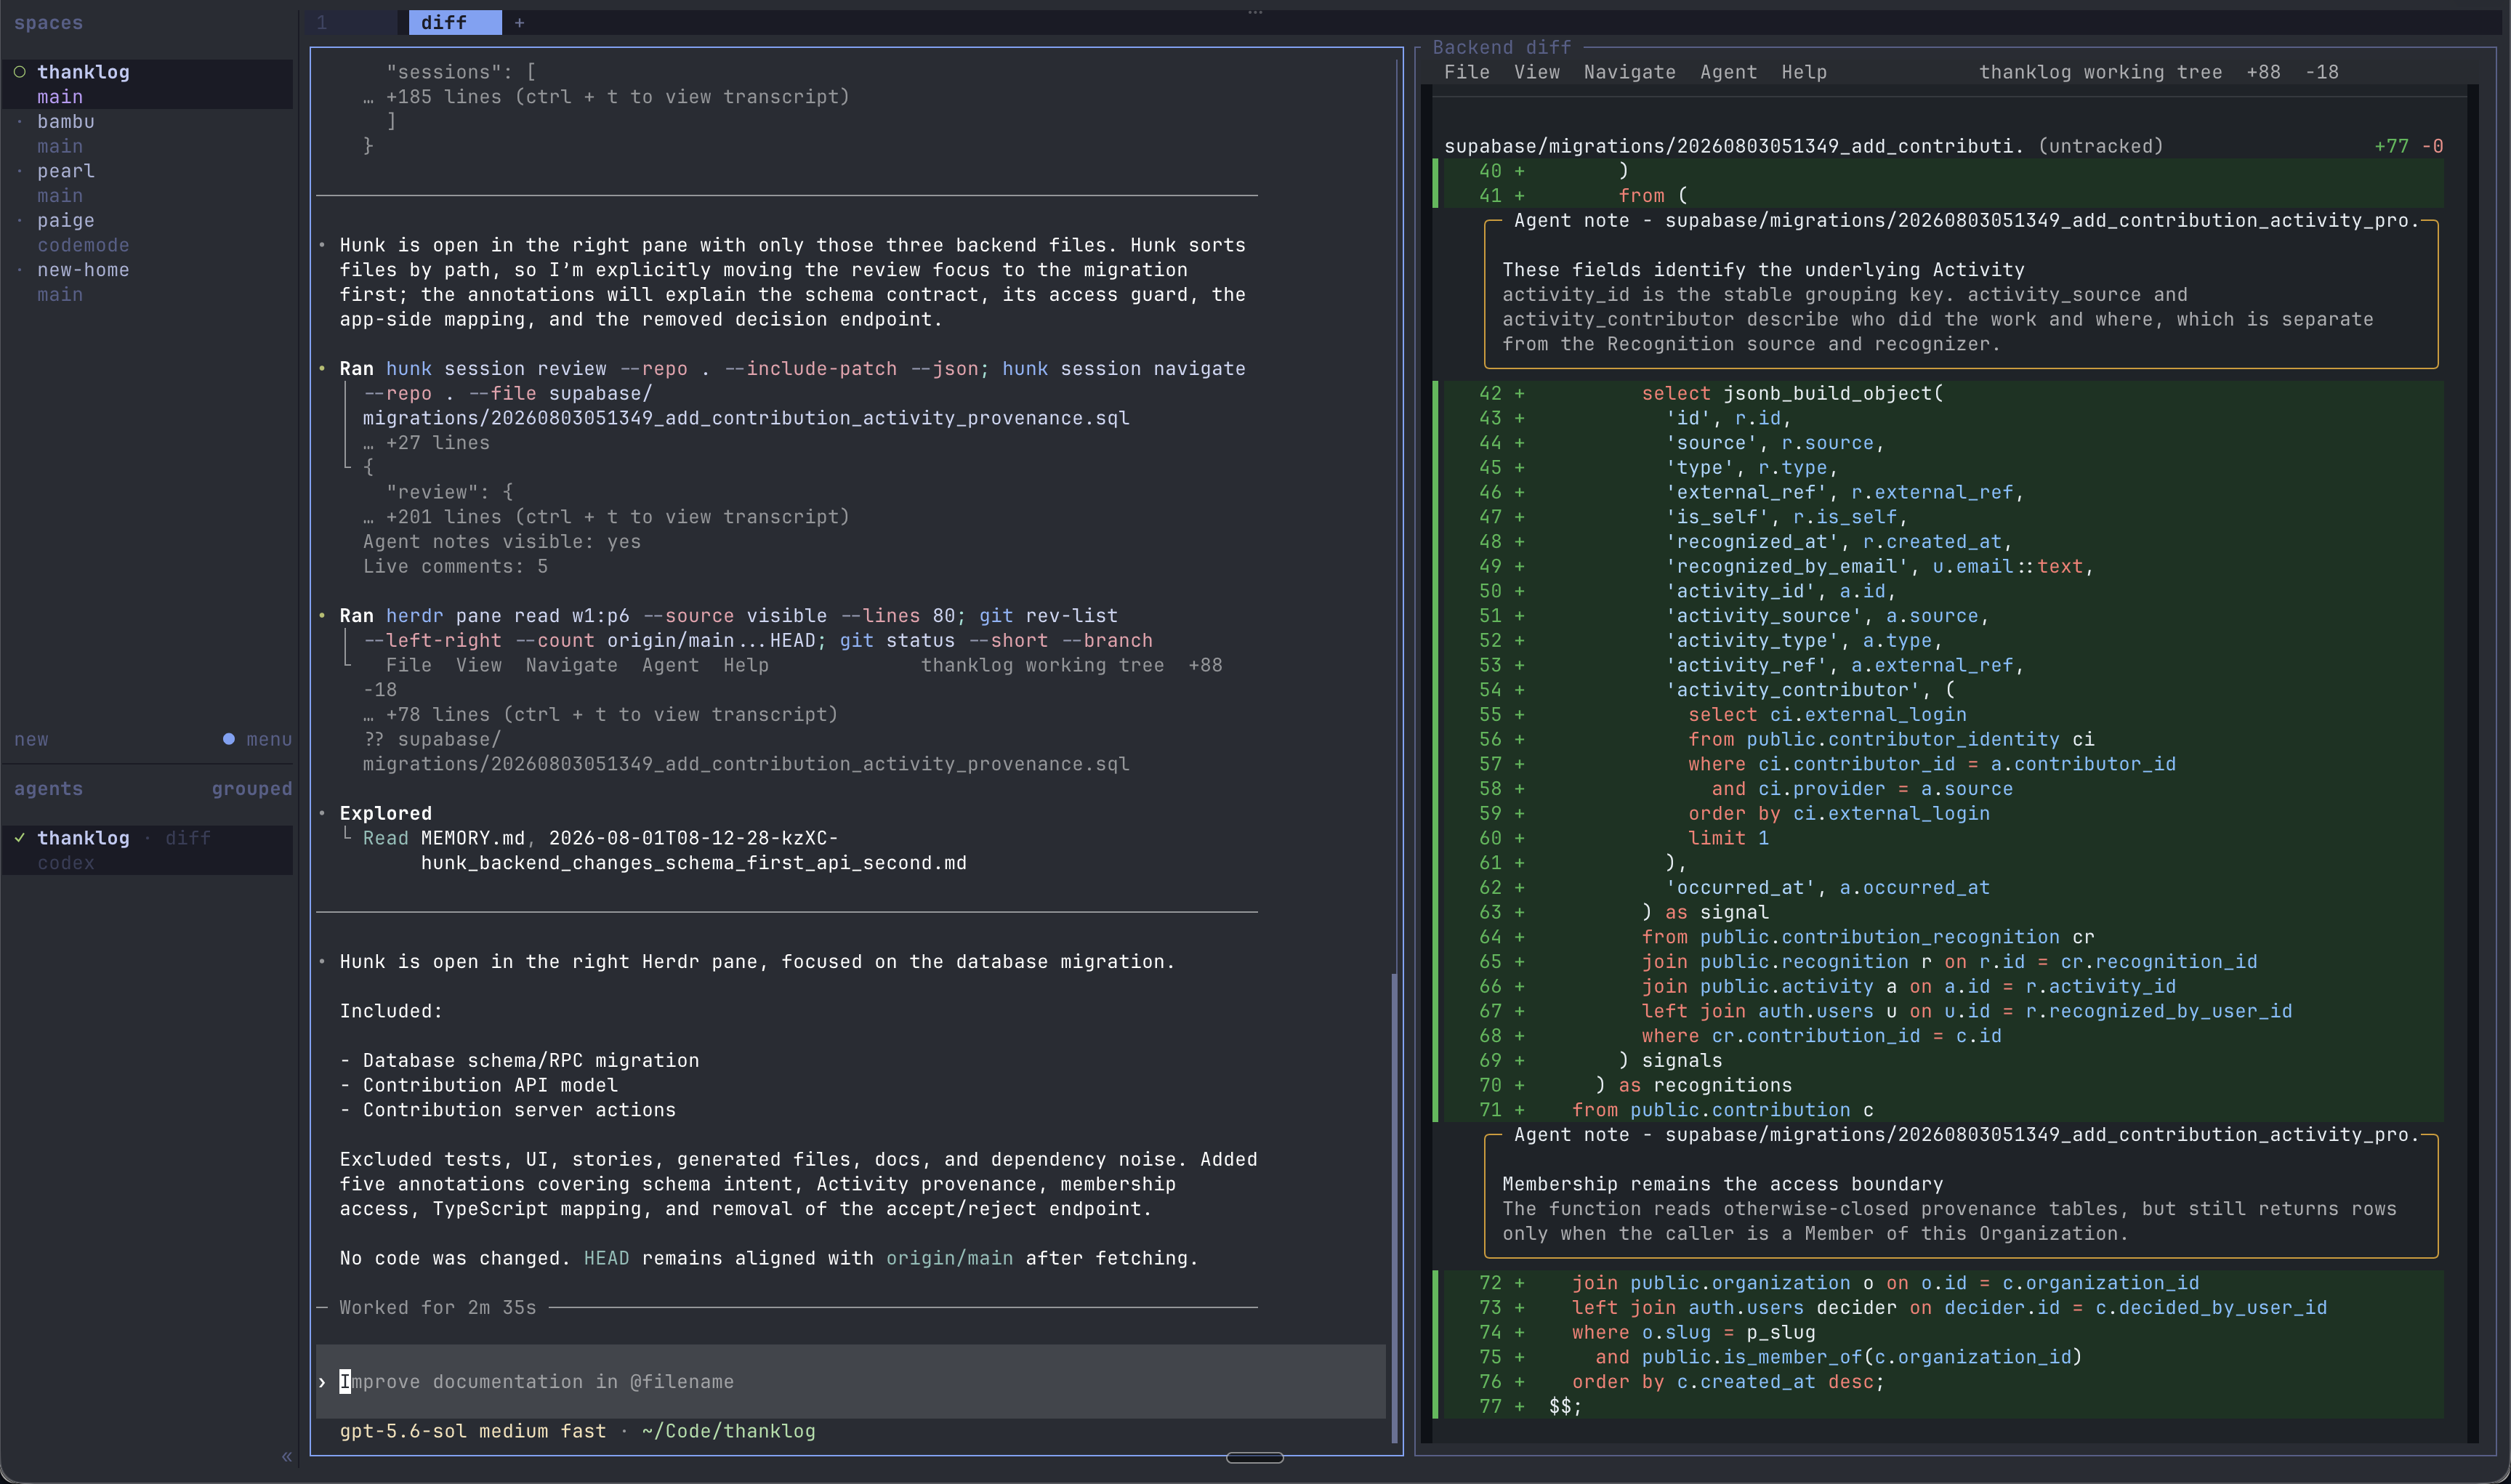Click the MEMORY.md file name

(472, 838)
